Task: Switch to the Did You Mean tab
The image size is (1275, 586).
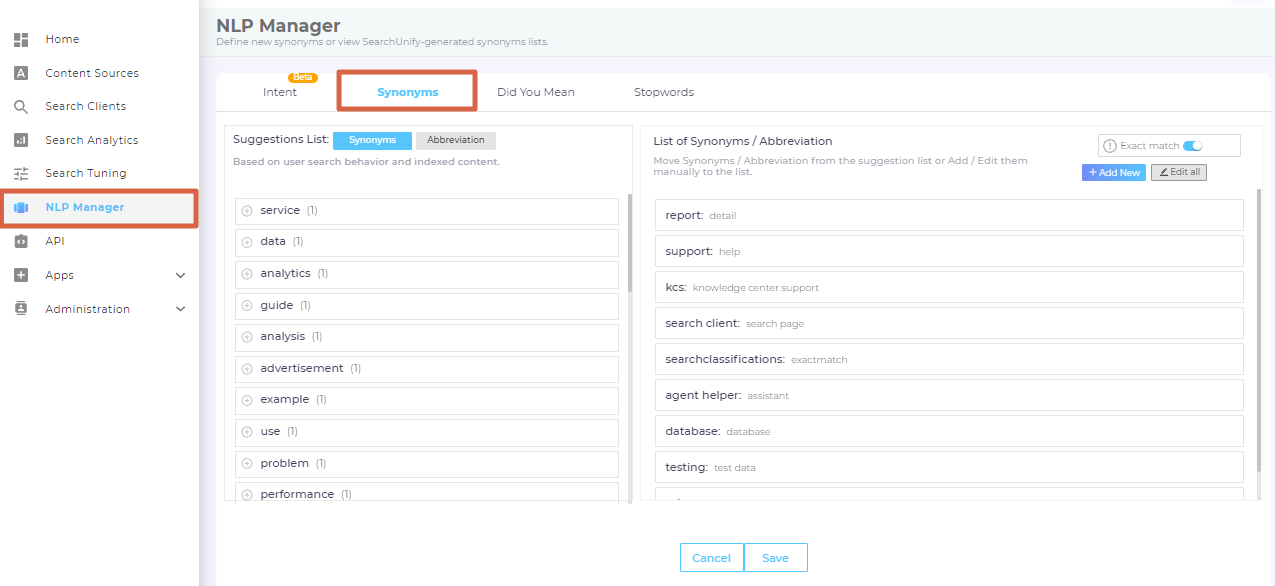Action: [536, 92]
